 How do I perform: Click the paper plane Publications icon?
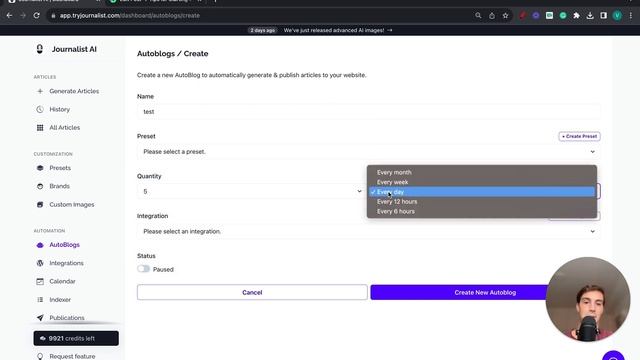click(x=40, y=318)
